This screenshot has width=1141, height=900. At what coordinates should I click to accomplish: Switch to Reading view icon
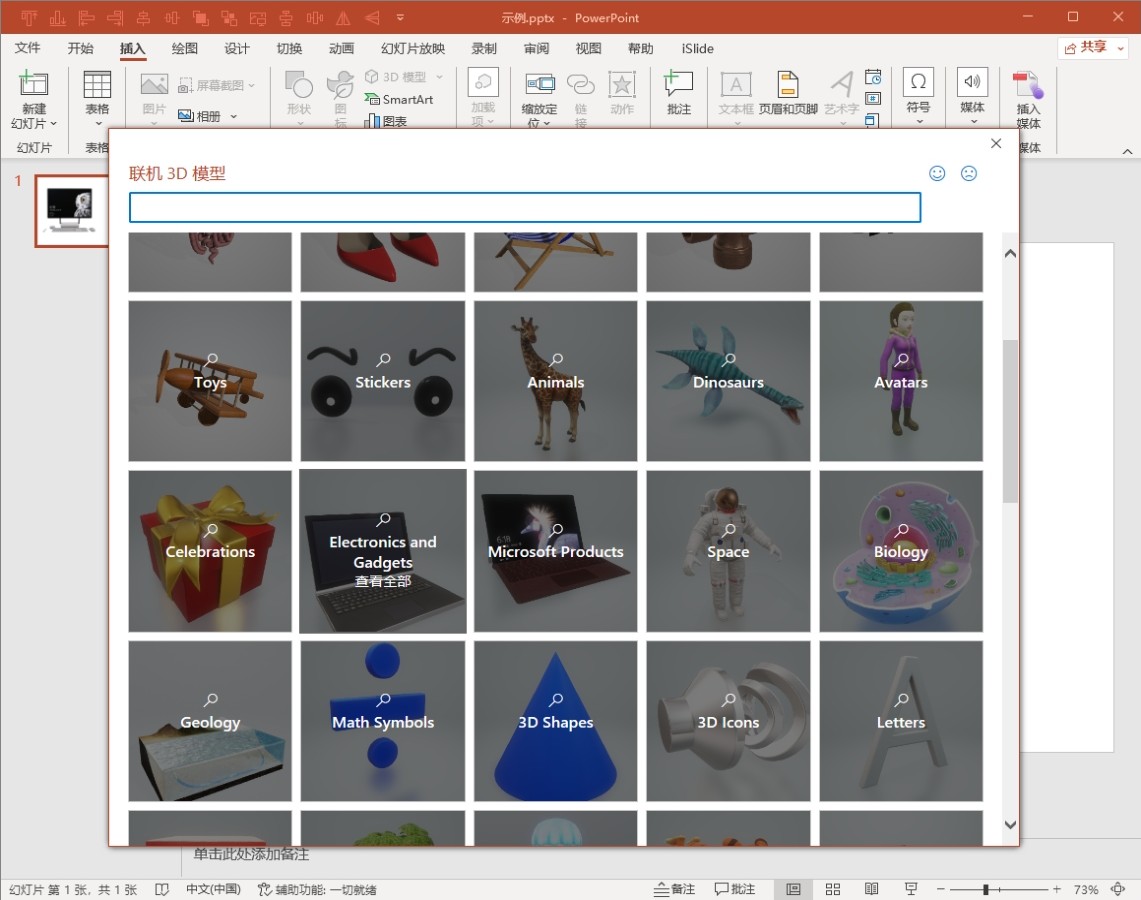click(x=872, y=889)
